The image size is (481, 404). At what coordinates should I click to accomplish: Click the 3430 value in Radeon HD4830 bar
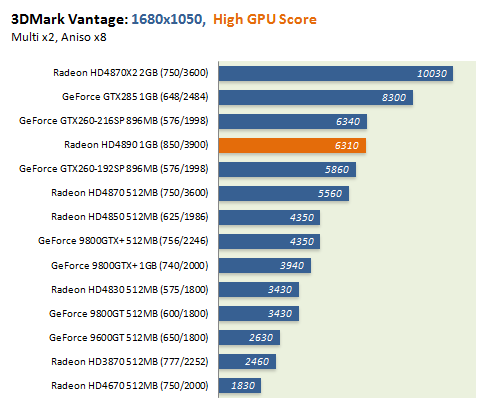(x=280, y=290)
